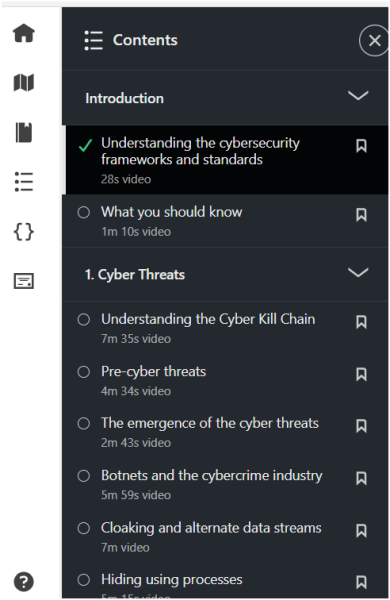Toggle completion circle for 'Pre-cyber threats'
Viewport: 390px width, 600px height.
click(x=83, y=372)
